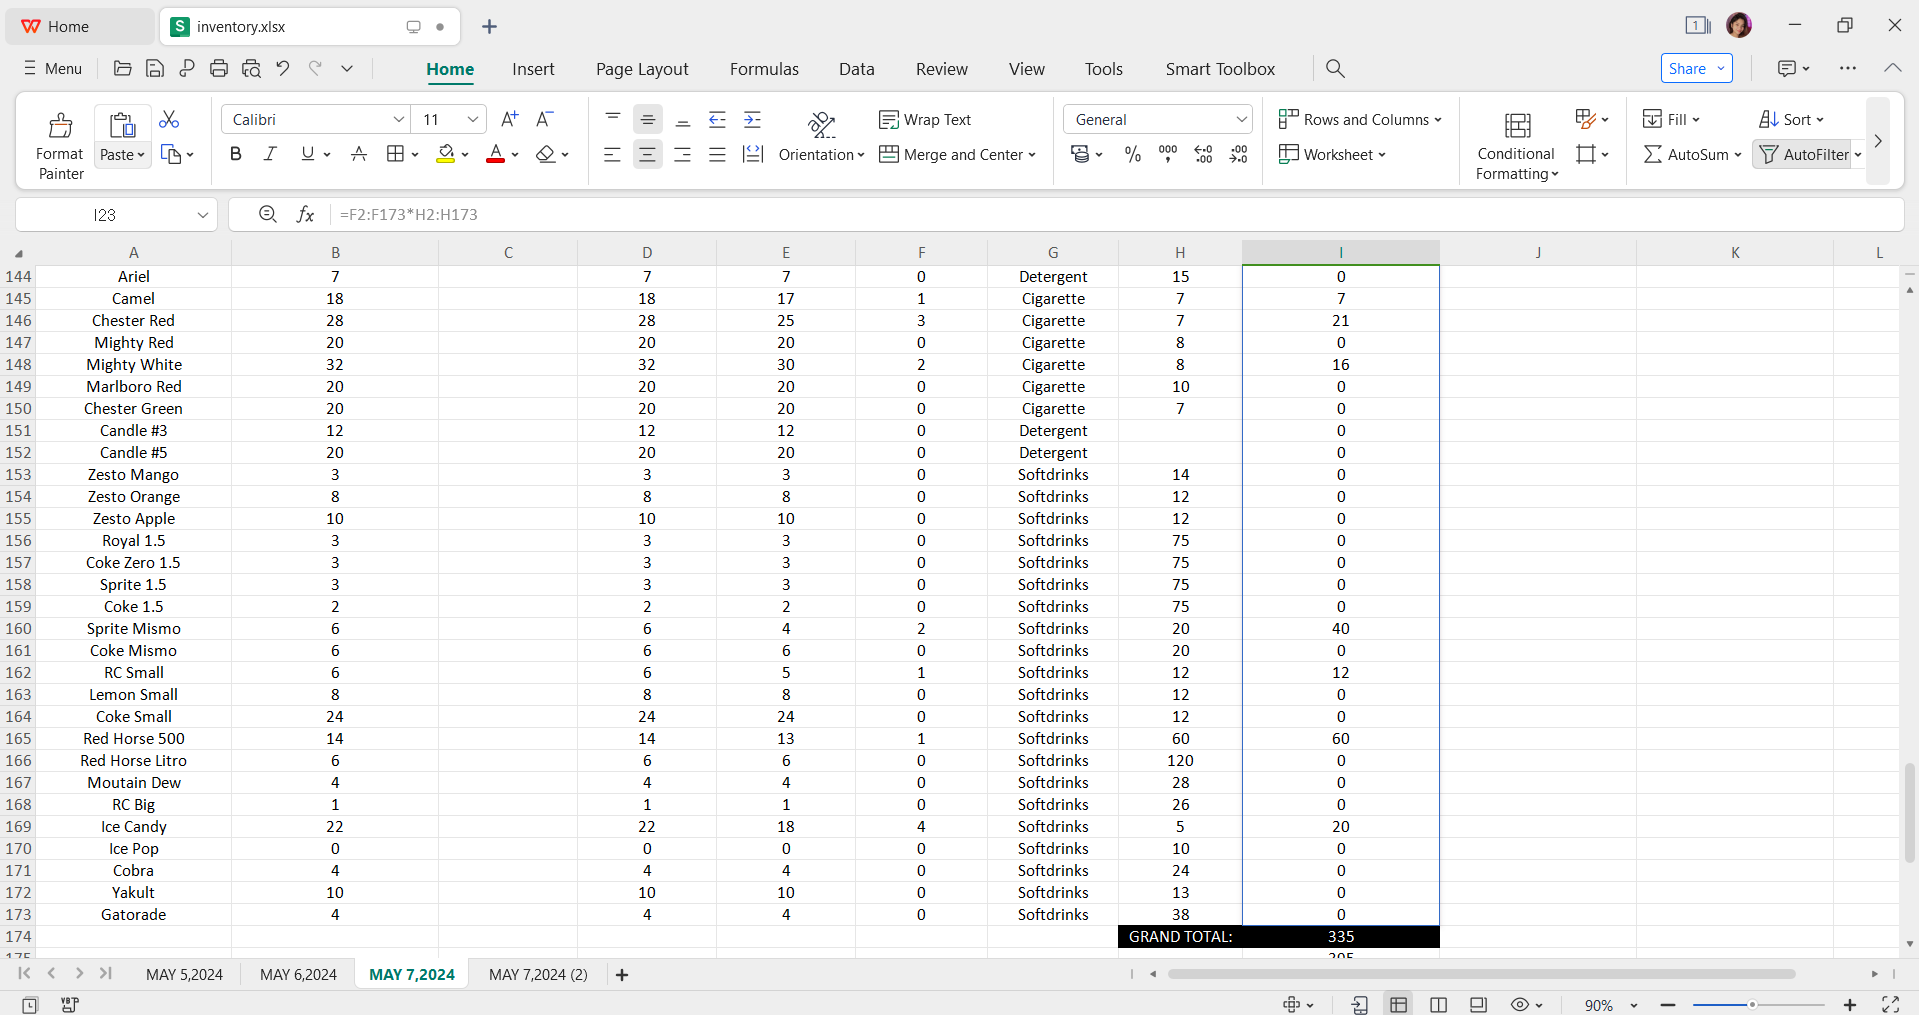1919x1015 pixels.
Task: Click the search magnifier in ribbon
Action: (x=1335, y=68)
